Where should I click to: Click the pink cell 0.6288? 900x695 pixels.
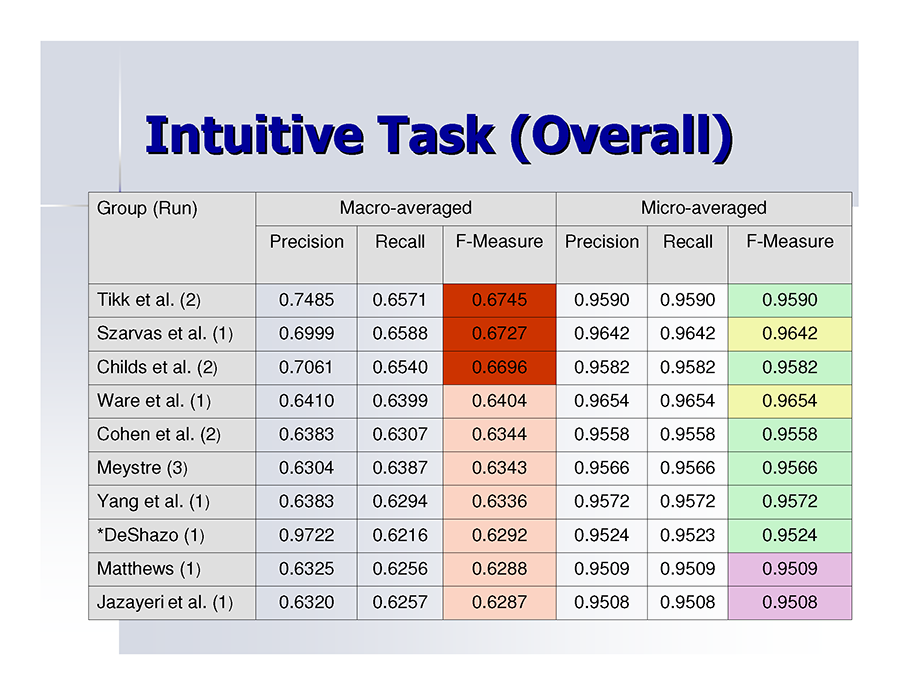pyautogui.click(x=499, y=569)
